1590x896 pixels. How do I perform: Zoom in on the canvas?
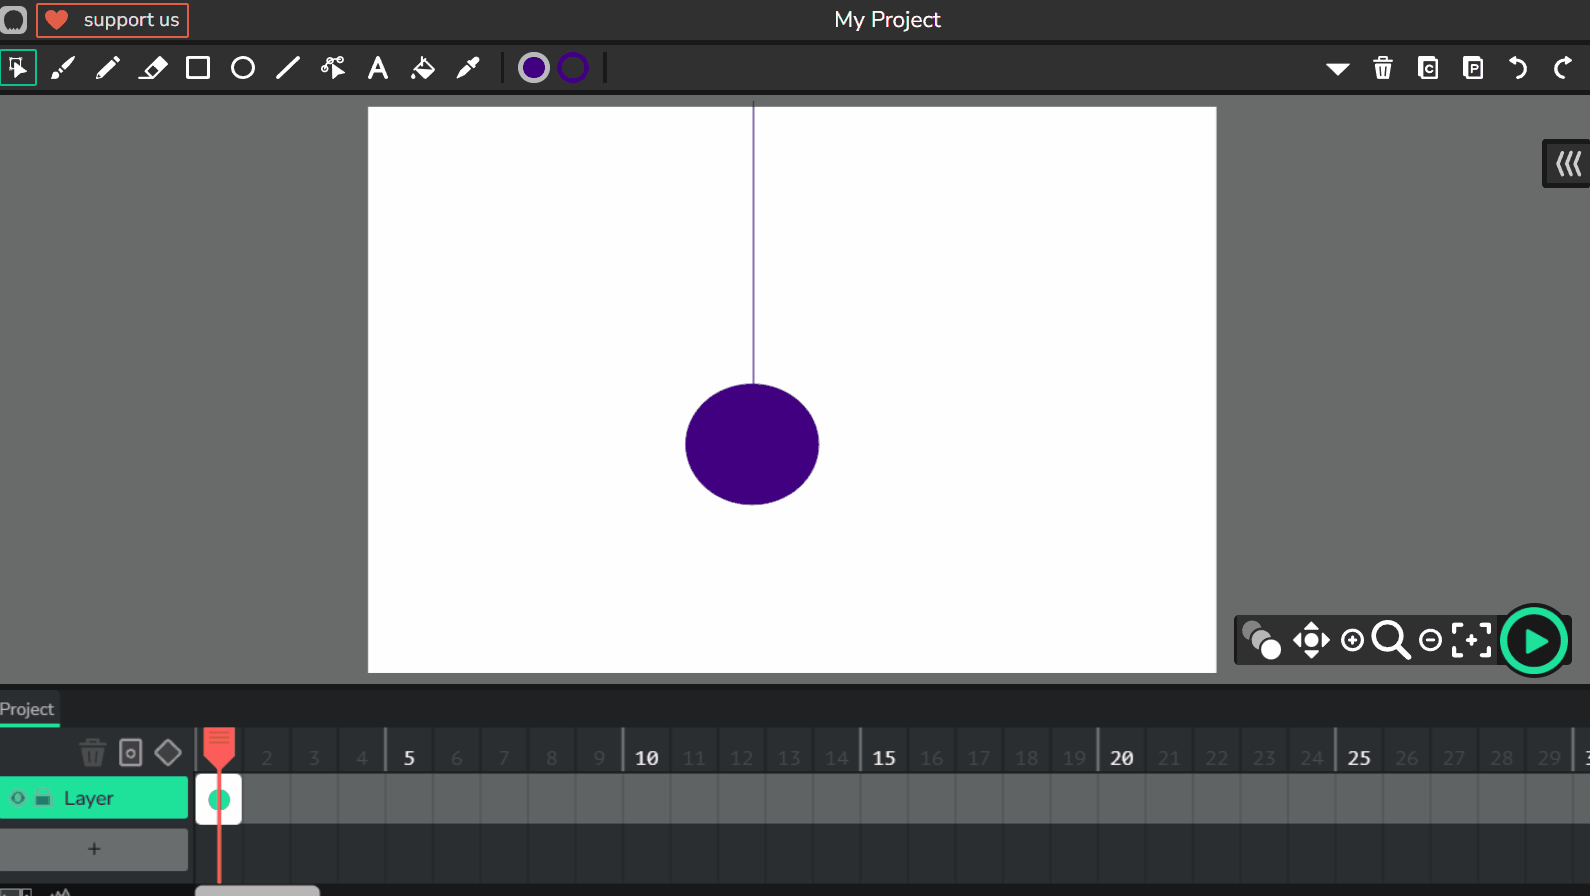[x=1352, y=640]
